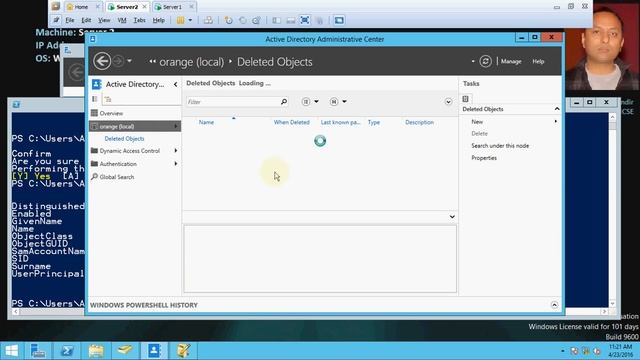Sort by Name column header
Image resolution: width=640 pixels, height=360 pixels.
tap(206, 122)
